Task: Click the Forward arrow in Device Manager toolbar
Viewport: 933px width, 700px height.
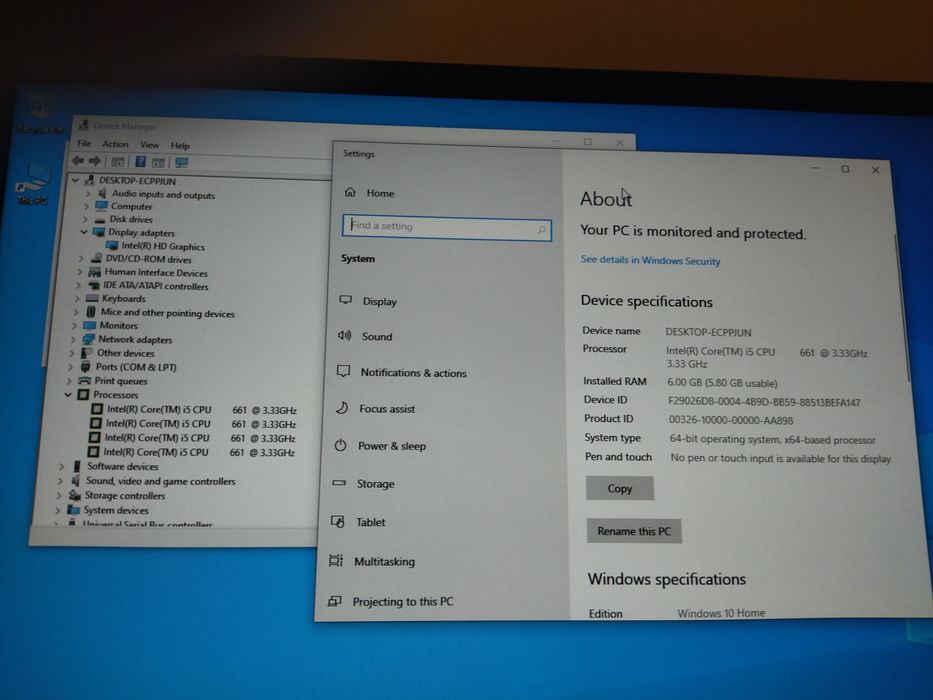Action: [95, 161]
